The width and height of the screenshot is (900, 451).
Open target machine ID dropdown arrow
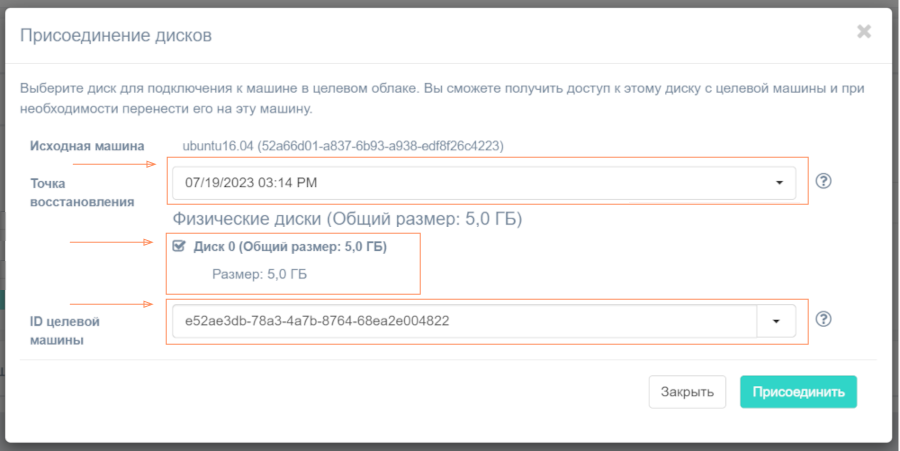pyautogui.click(x=776, y=321)
